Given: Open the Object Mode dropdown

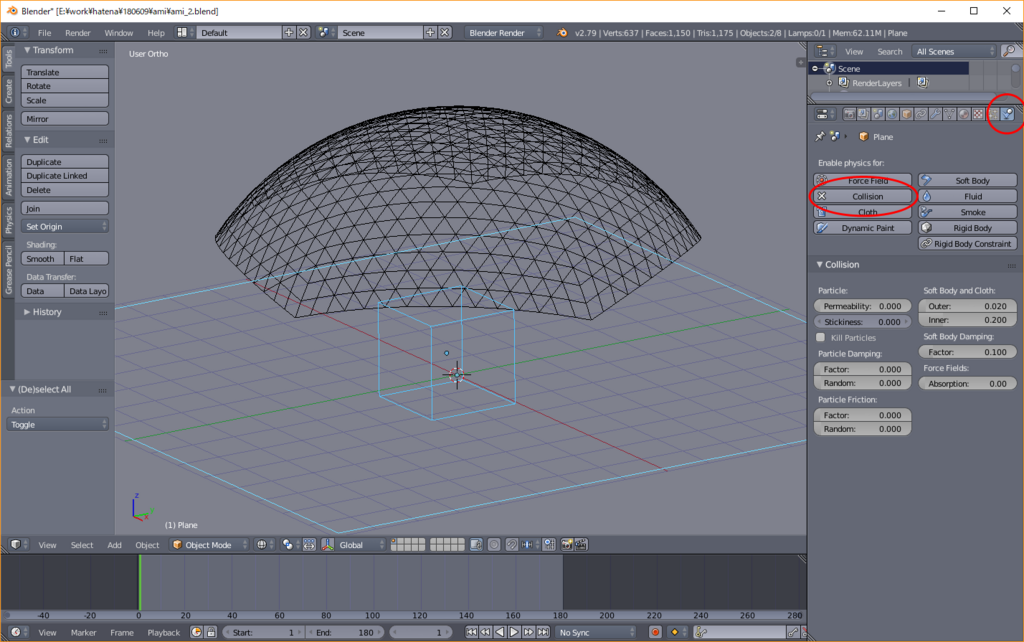Looking at the screenshot, I should [207, 545].
